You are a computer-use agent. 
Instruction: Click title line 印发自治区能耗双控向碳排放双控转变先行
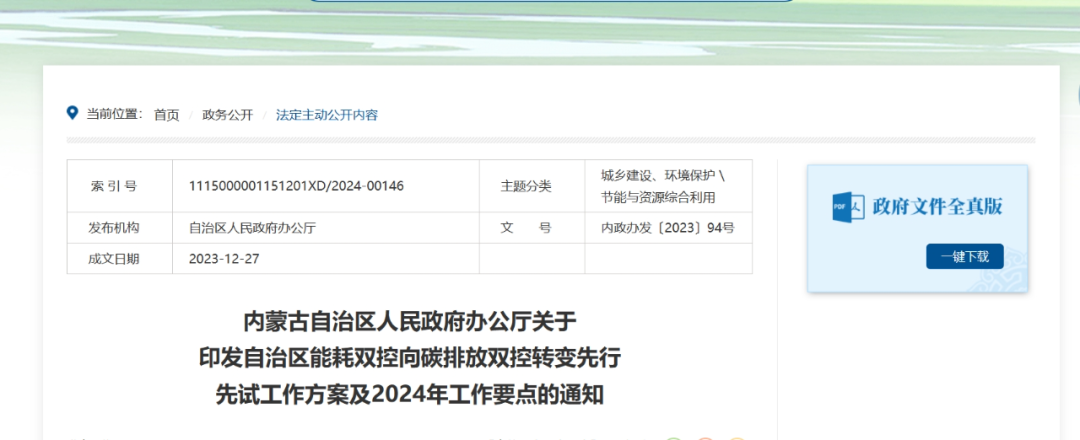coord(409,358)
